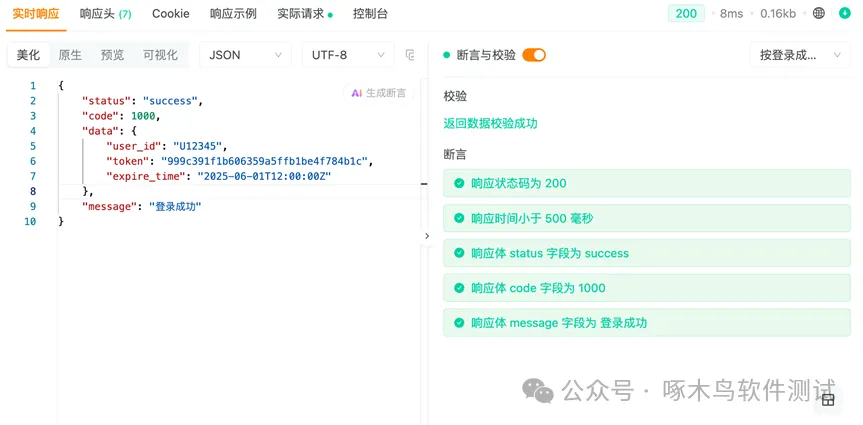
Task: Click the "登录成功" message value in the JSON
Action: click(176, 206)
